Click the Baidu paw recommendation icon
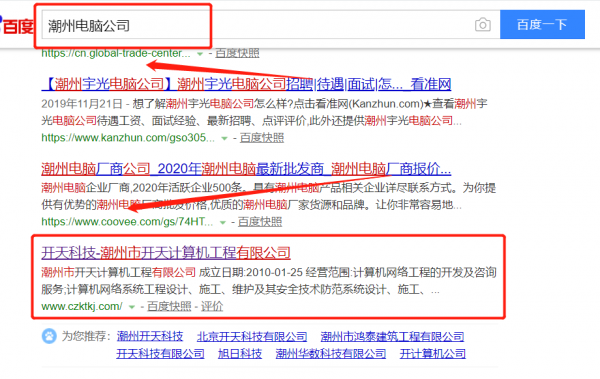Image resolution: width=600 pixels, height=379 pixels. pyautogui.click(x=49, y=336)
